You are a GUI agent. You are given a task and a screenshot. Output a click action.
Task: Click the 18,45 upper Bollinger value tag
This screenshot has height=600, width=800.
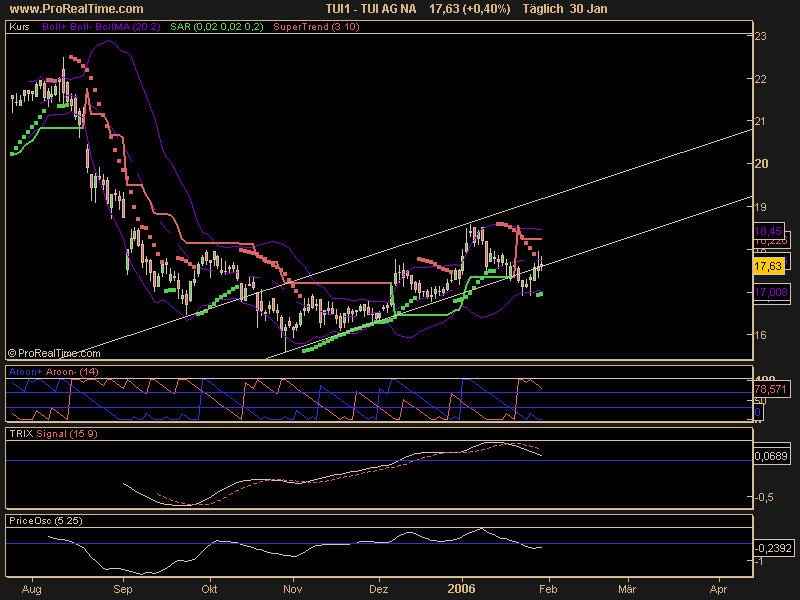coord(768,231)
